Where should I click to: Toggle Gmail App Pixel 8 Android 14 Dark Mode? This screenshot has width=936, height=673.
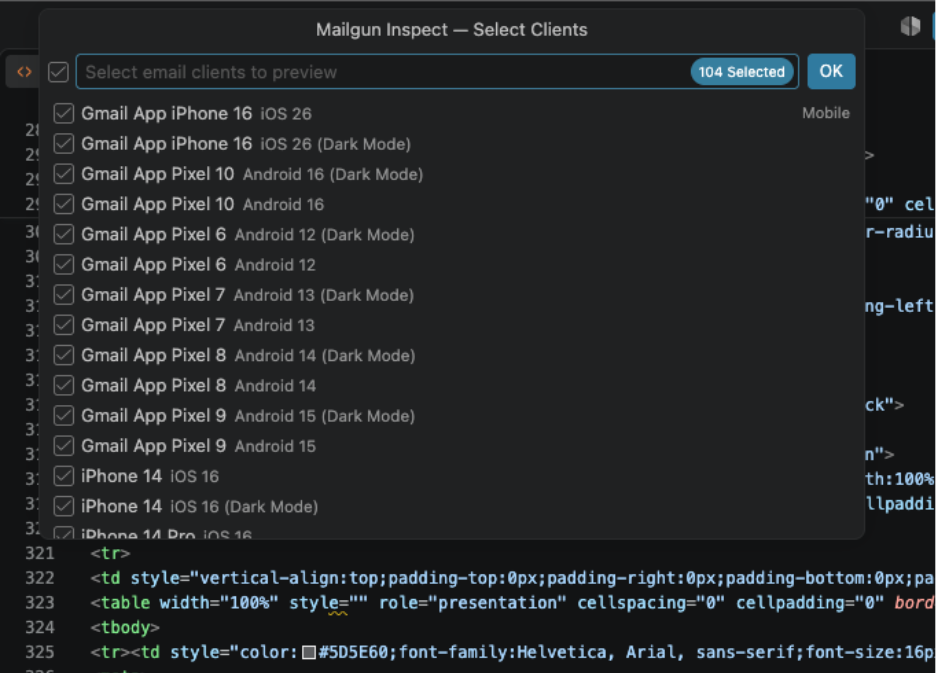point(64,355)
